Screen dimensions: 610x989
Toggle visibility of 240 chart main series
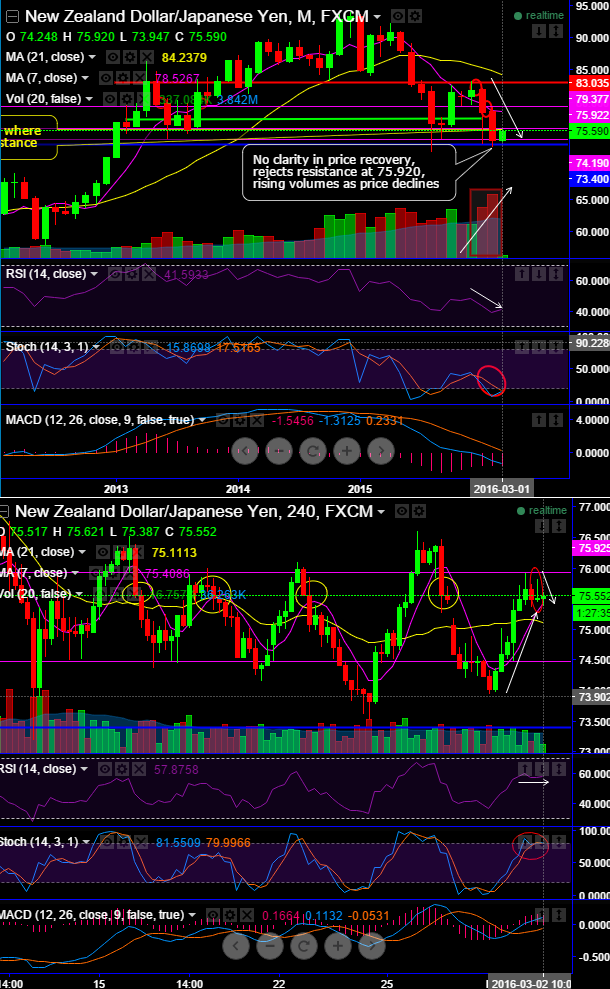402,512
